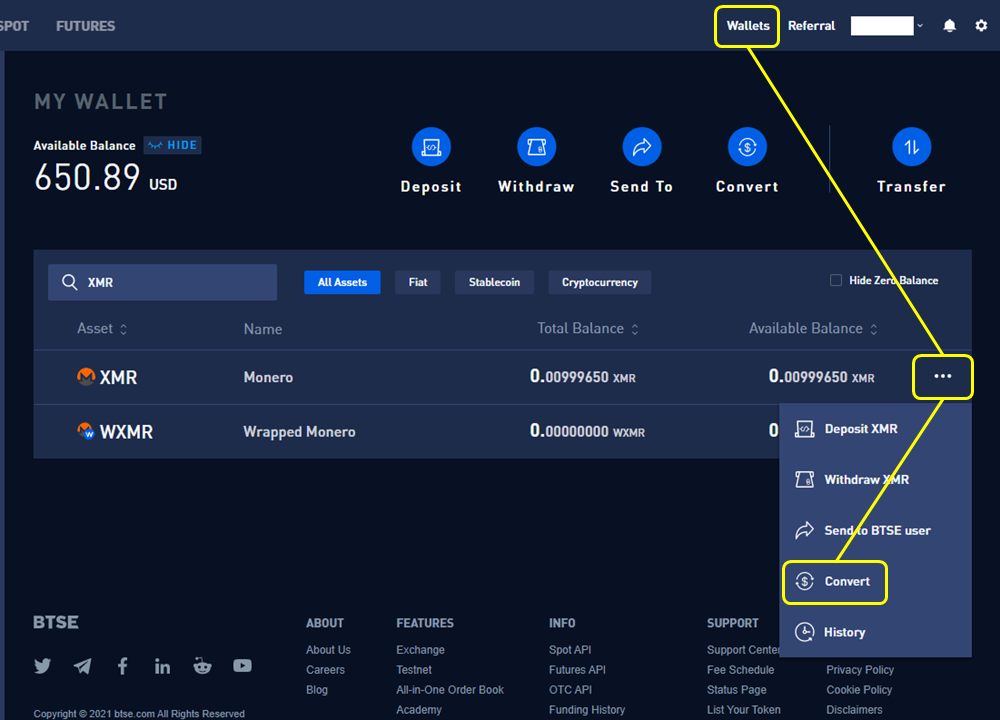1000x720 pixels.
Task: Switch to Stablecoin filter
Action: (494, 282)
